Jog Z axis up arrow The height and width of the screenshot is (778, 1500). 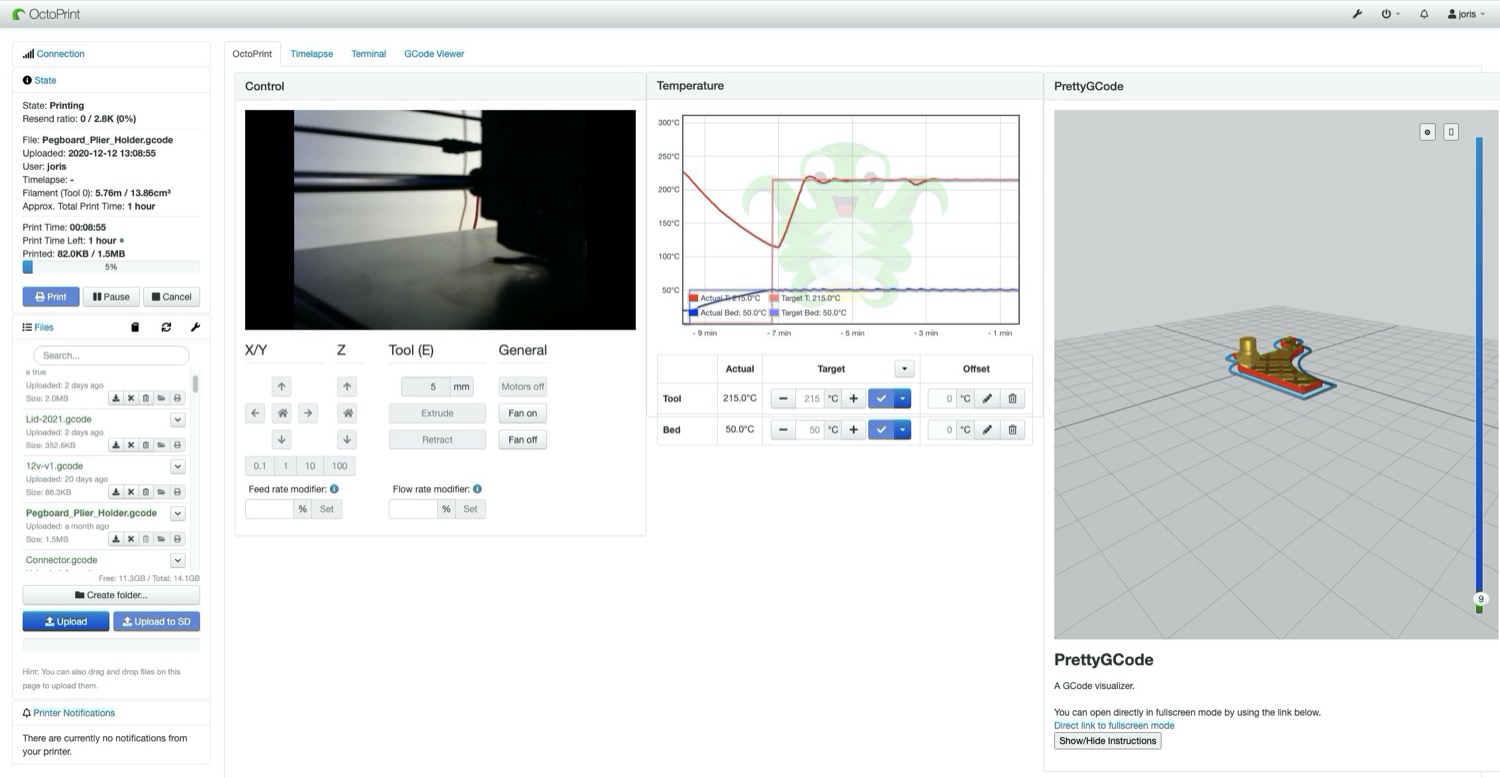coord(347,386)
